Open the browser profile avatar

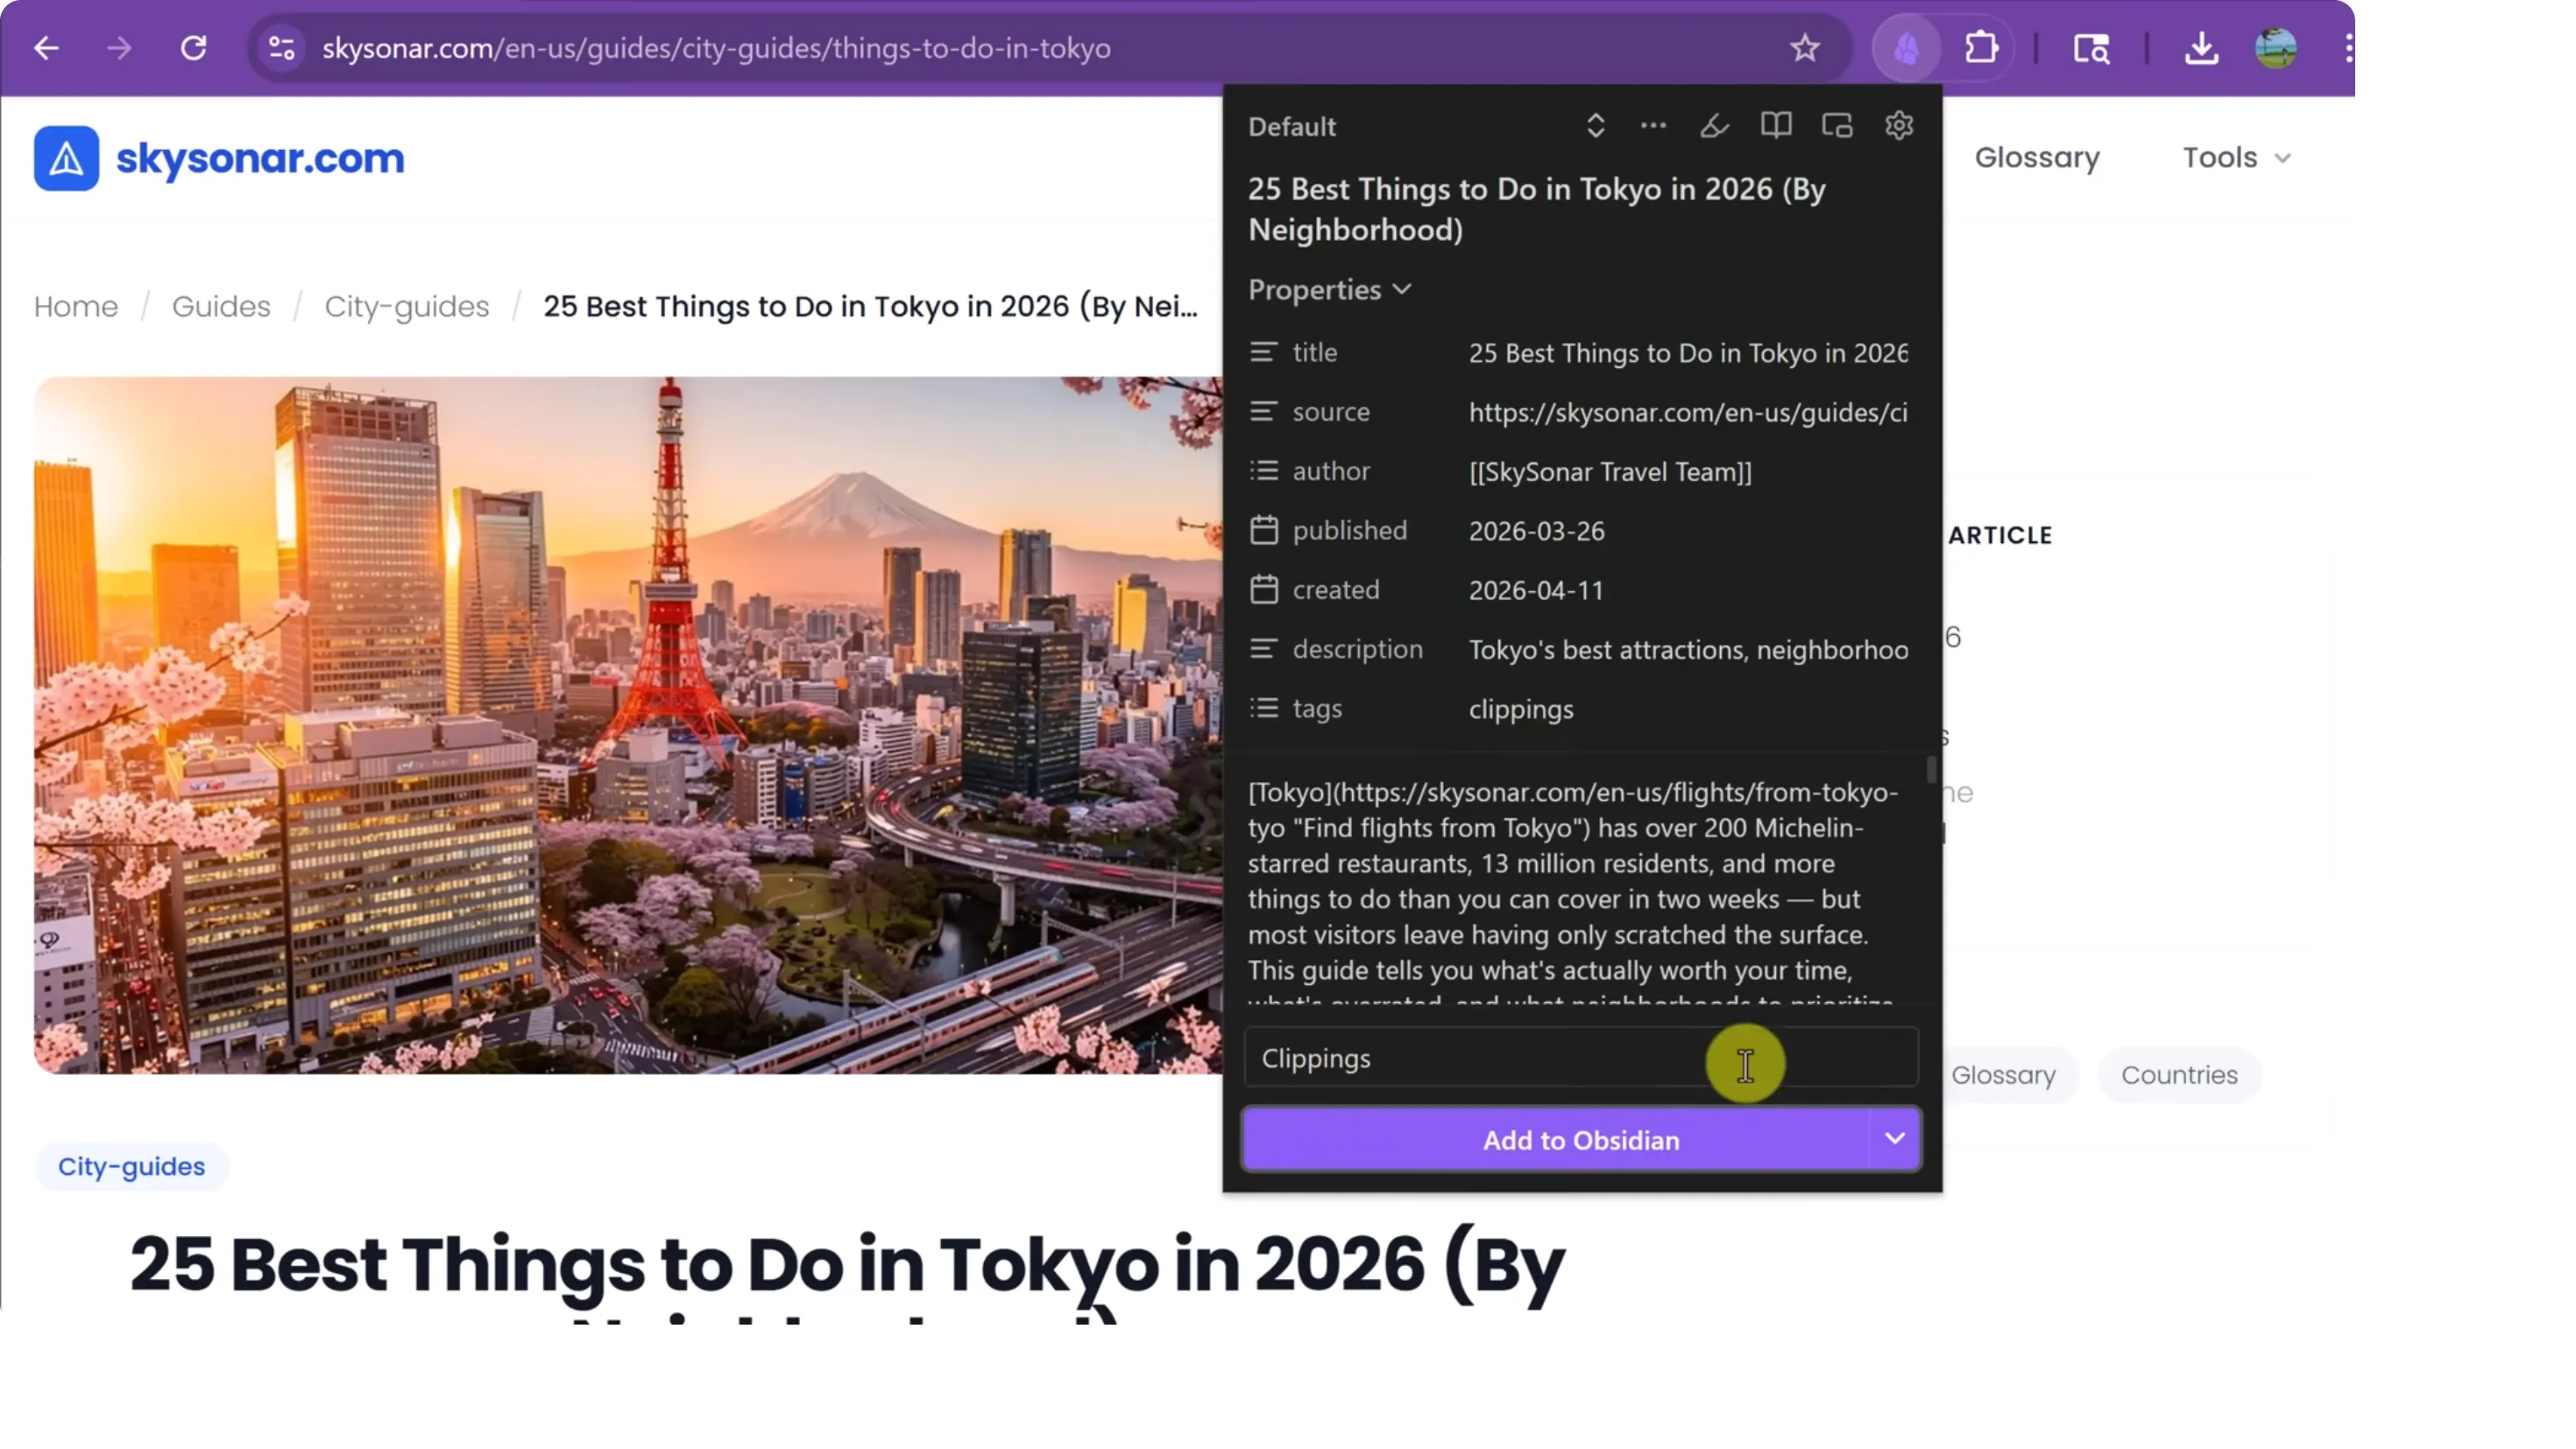pyautogui.click(x=2276, y=48)
